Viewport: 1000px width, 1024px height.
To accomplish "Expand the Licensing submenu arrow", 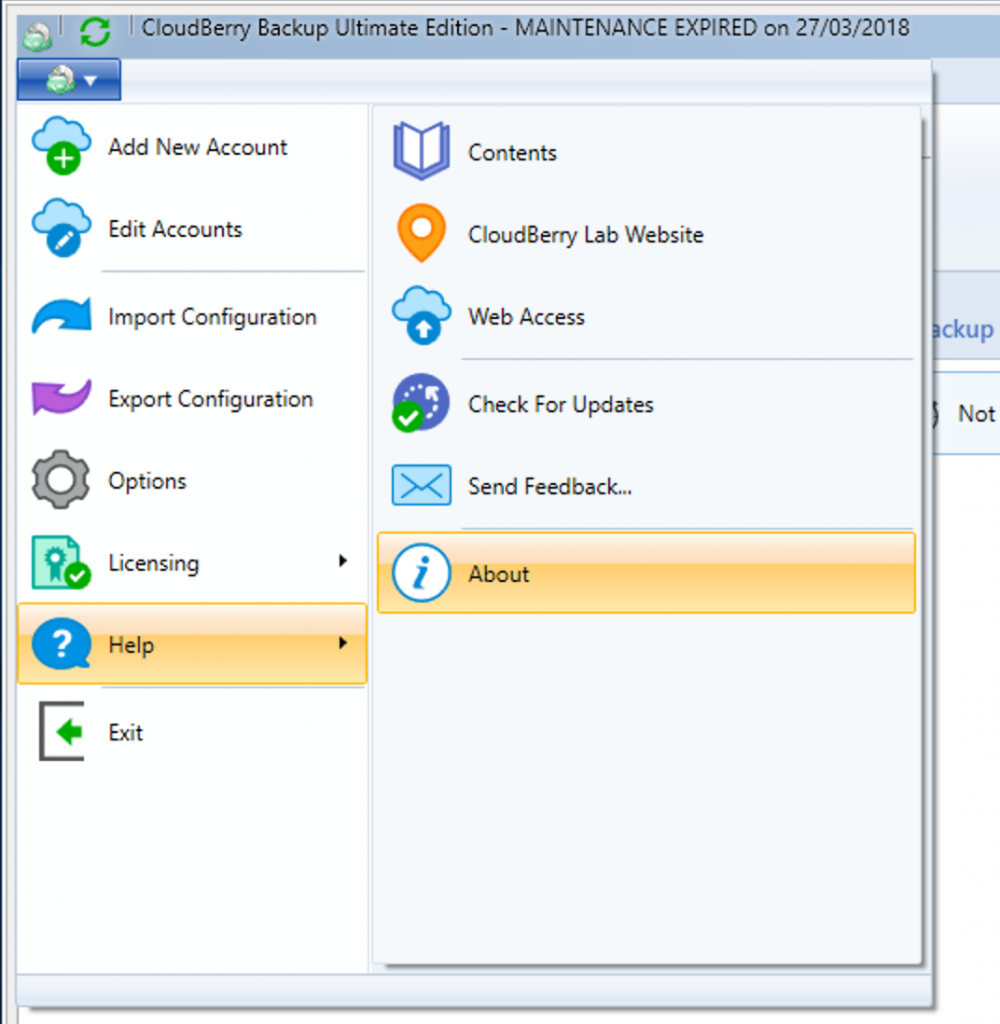I will point(343,561).
